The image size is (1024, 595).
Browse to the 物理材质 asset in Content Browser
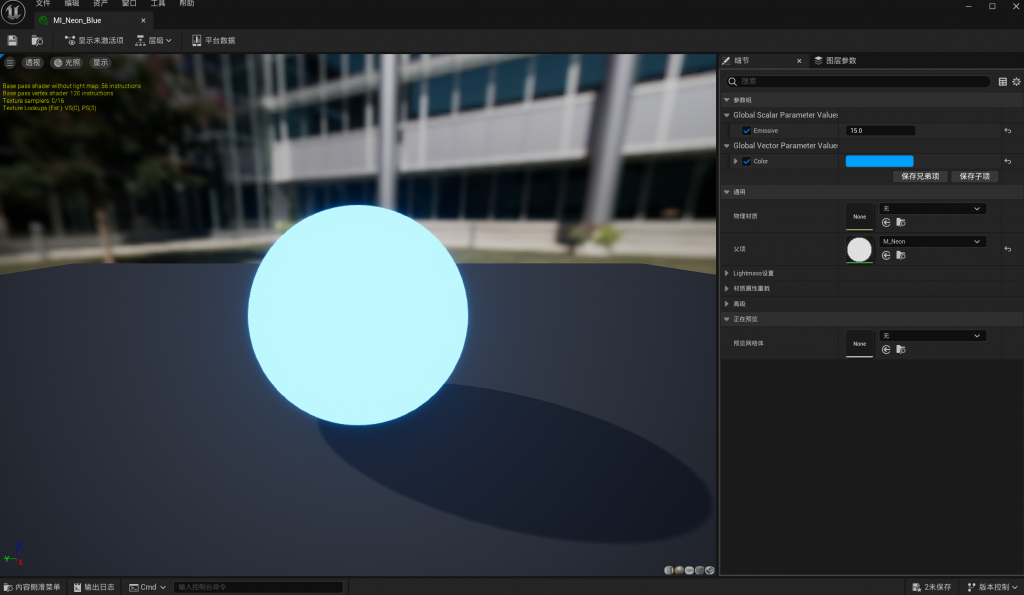click(x=901, y=223)
